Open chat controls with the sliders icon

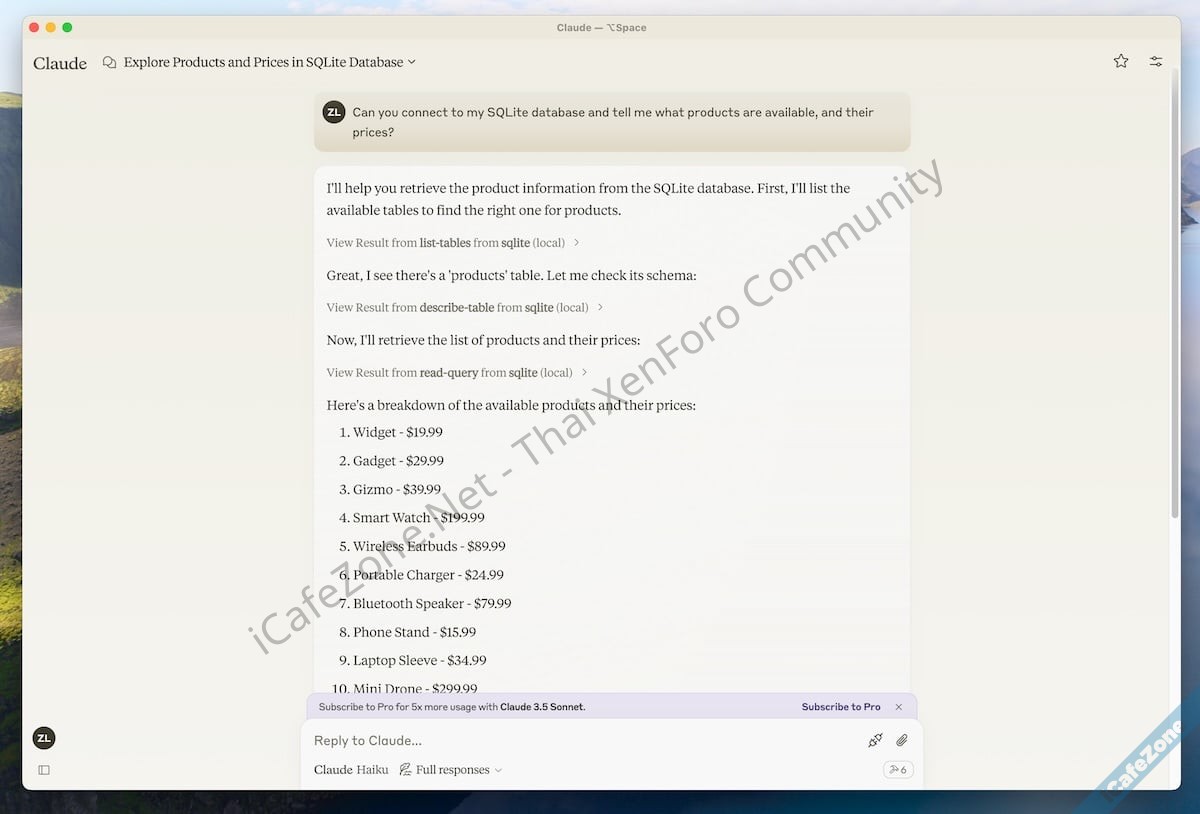click(x=1155, y=61)
